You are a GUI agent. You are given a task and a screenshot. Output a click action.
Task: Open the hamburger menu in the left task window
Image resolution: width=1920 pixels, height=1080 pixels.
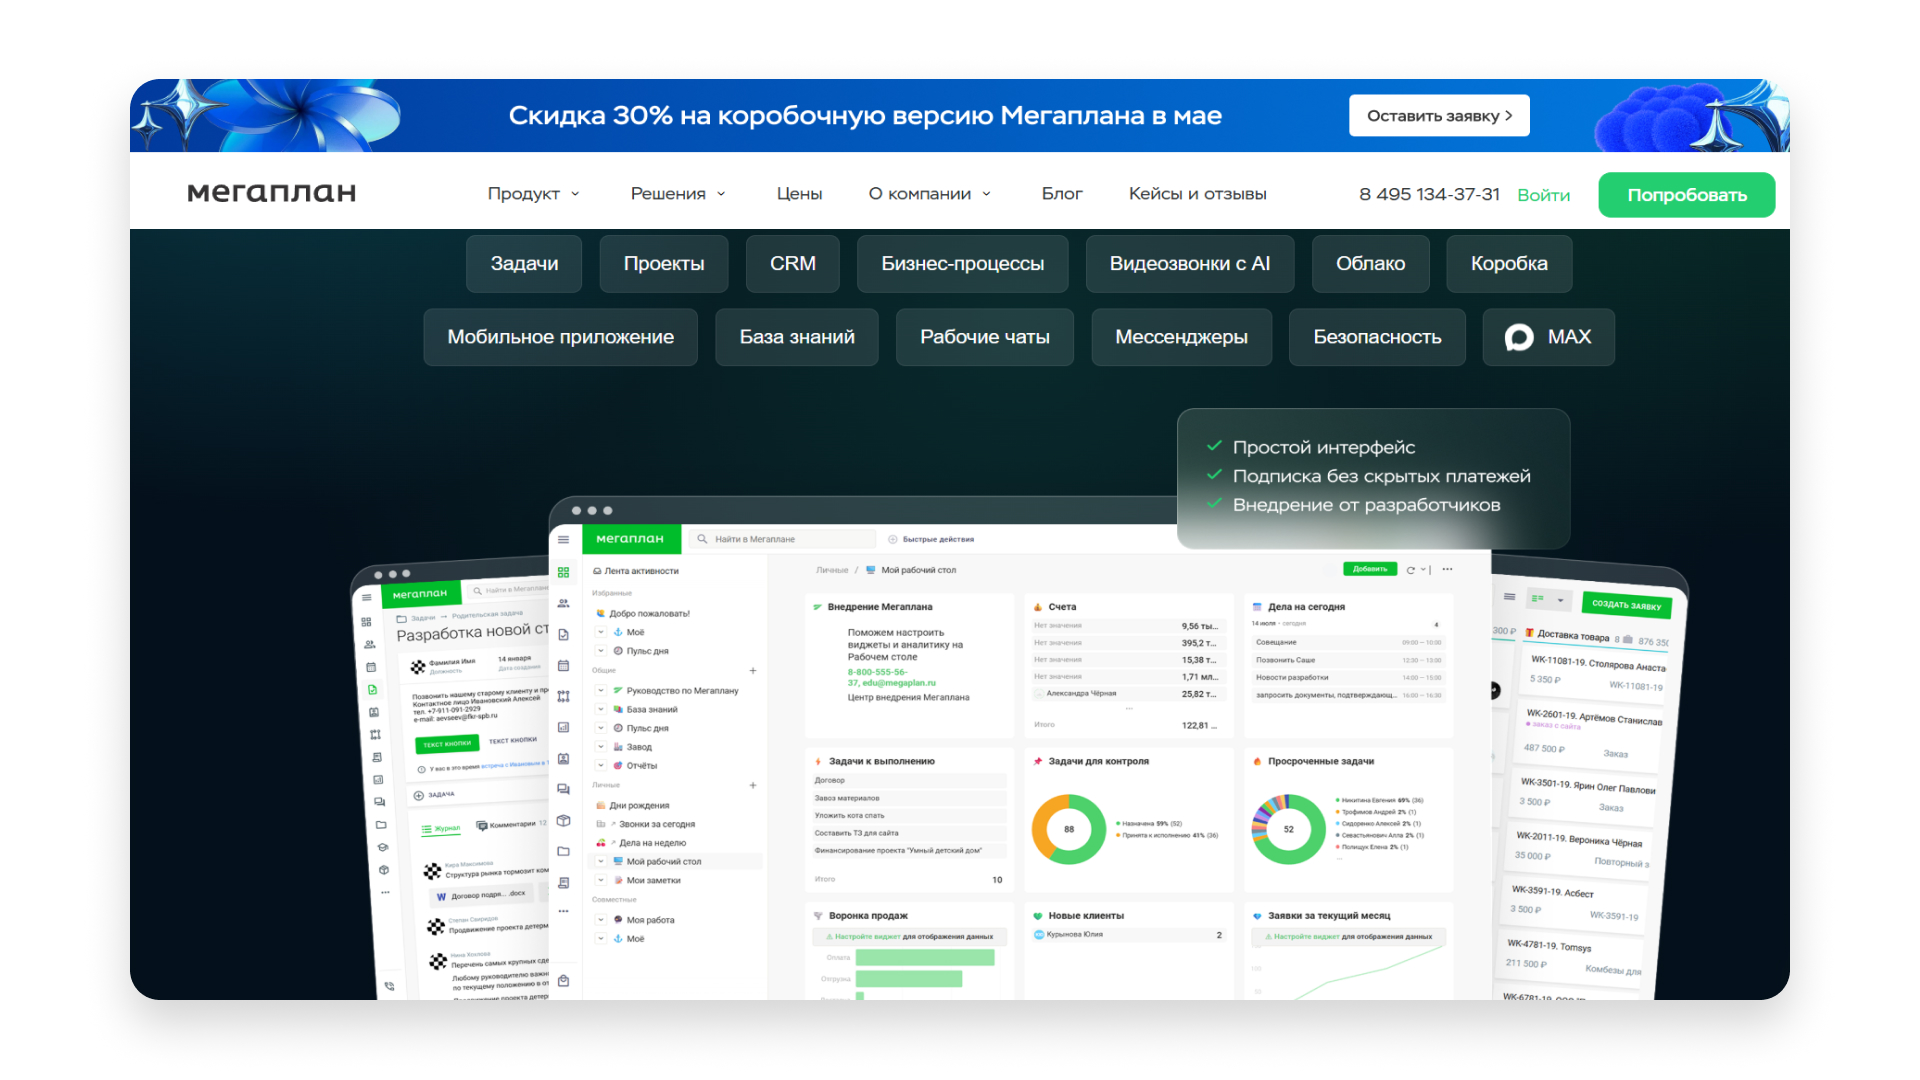(366, 598)
